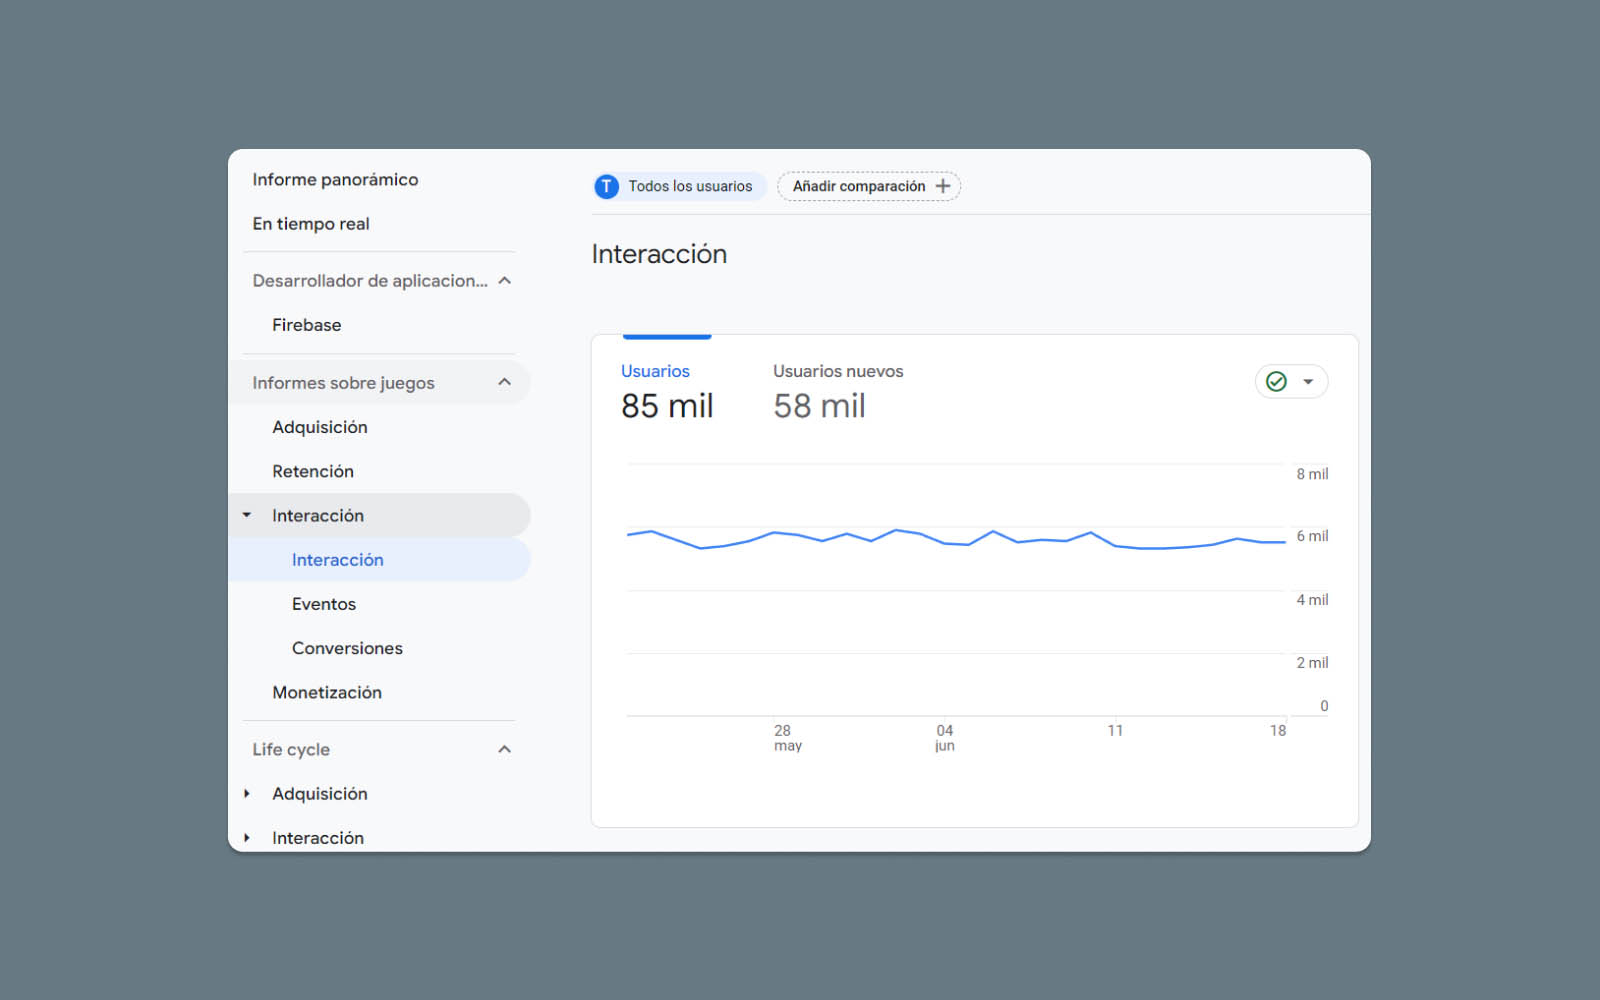The image size is (1600, 1000).
Task: Expand the Life cycle Interacción arrow
Action: click(247, 838)
